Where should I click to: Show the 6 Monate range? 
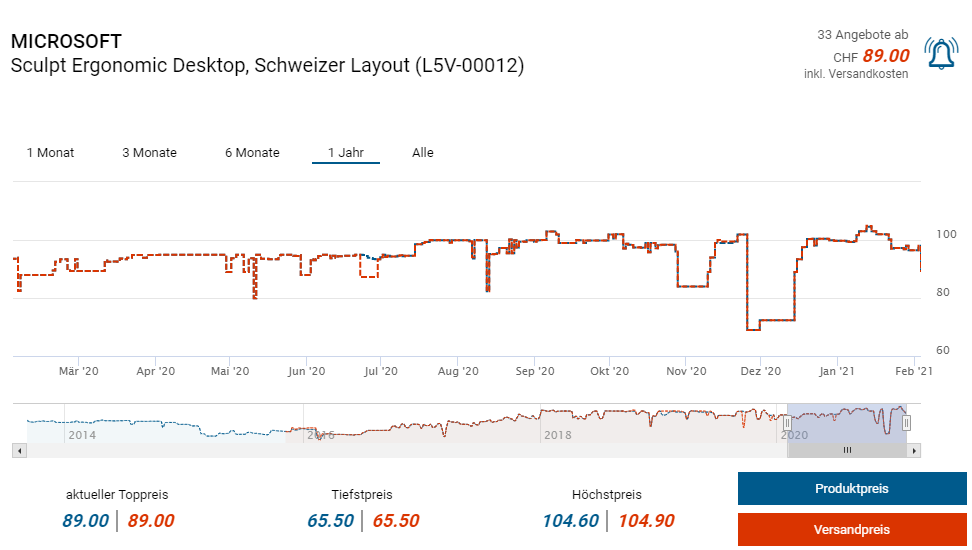[252, 153]
